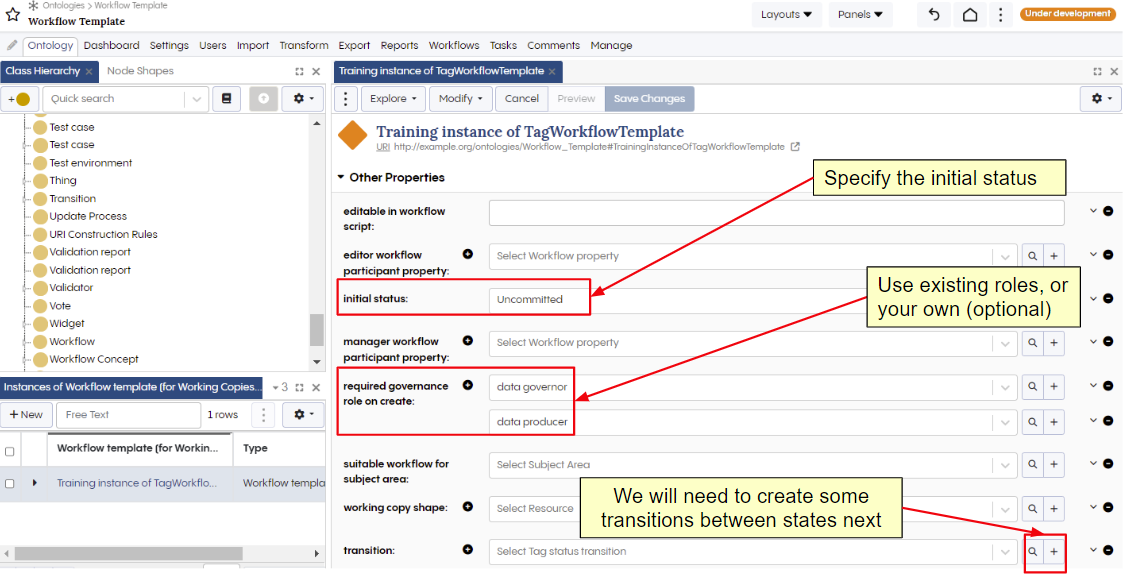Click the Class Hierarchy scroll down arrow
This screenshot has height=574, width=1127.
click(317, 362)
